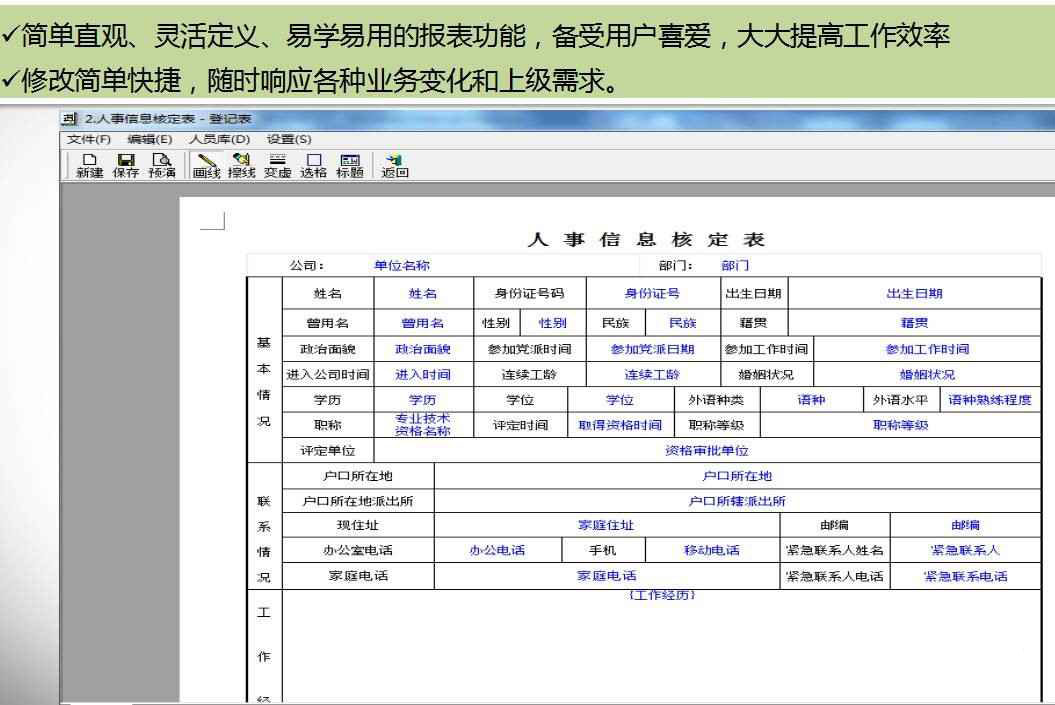
Task: Activate the 选格 (select cell) tool
Action: tap(314, 165)
